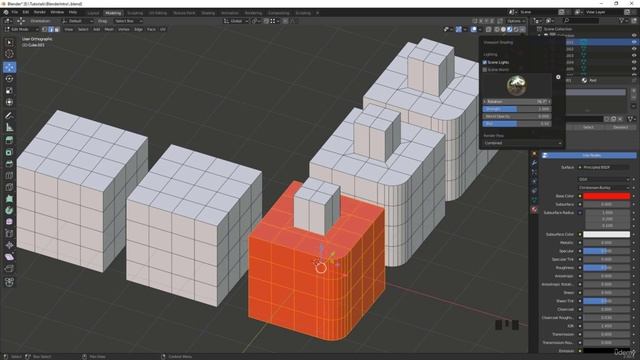Expand the Options dropdown in viewport header
The width and height of the screenshot is (640, 360).
[516, 21]
